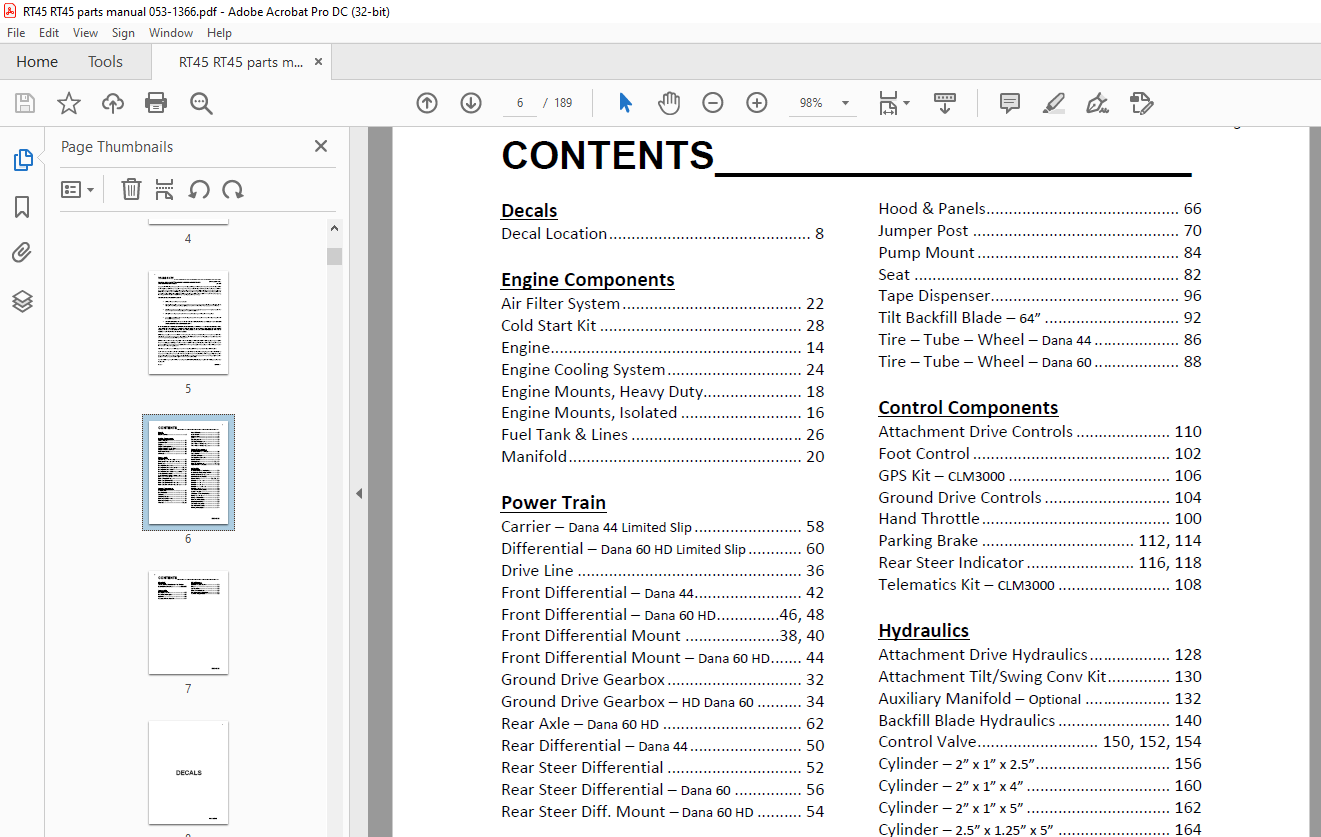Image resolution: width=1321 pixels, height=837 pixels.
Task: Open the View menu
Action: click(x=86, y=33)
